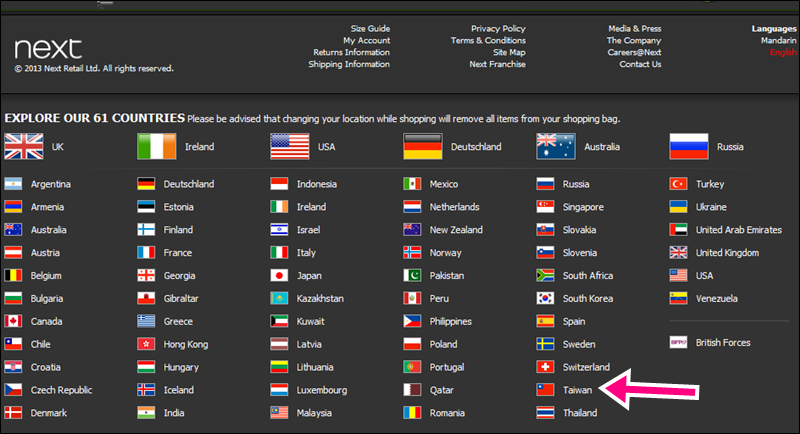Click the Israel flag icon
The height and width of the screenshot is (434, 800).
click(280, 229)
